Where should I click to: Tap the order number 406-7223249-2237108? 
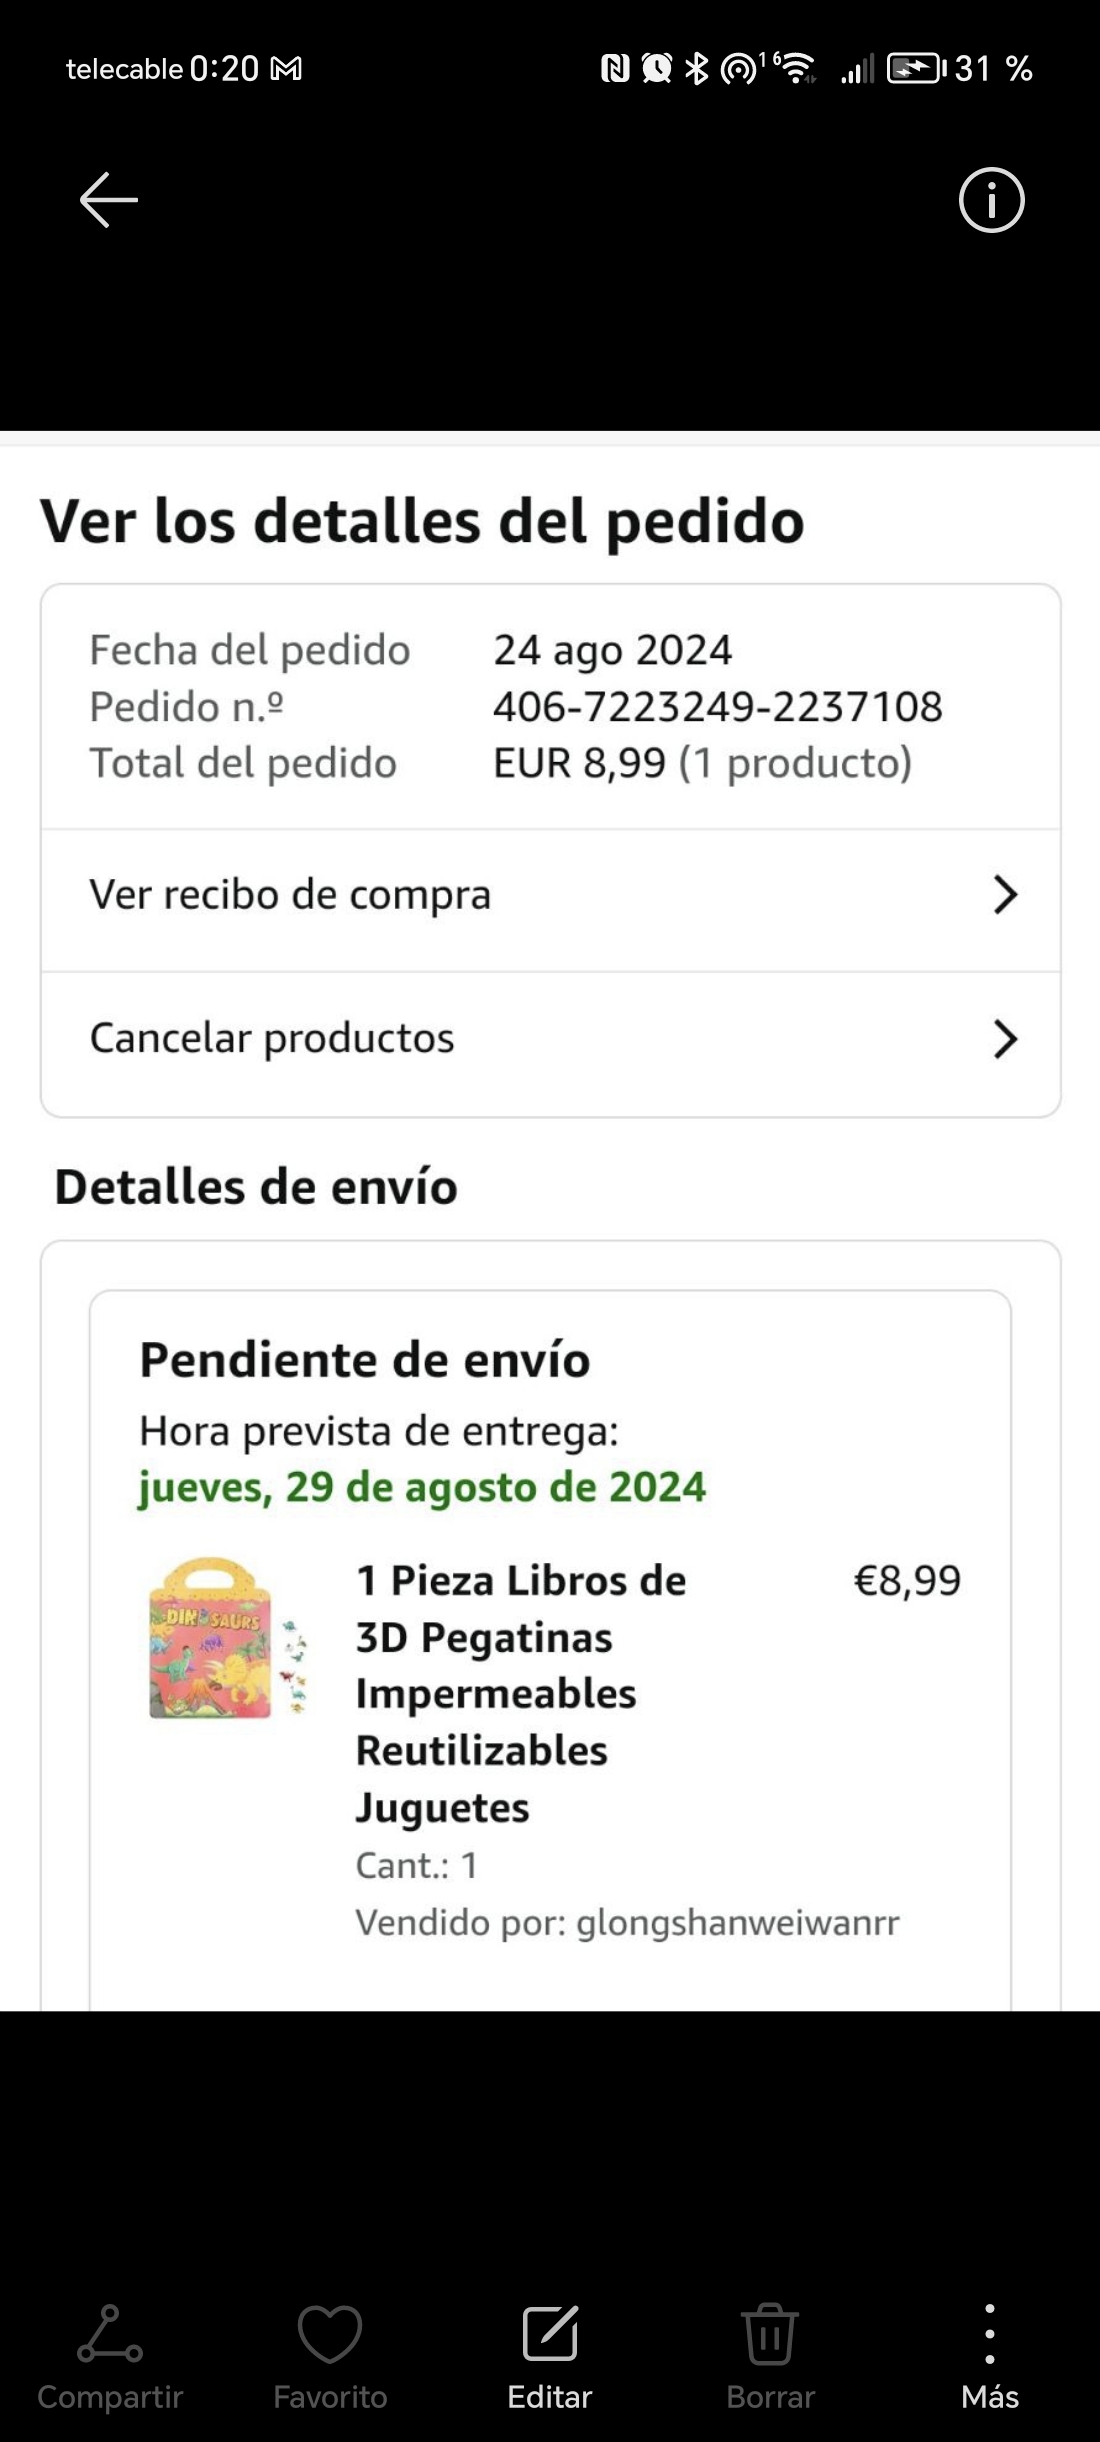pyautogui.click(x=717, y=707)
